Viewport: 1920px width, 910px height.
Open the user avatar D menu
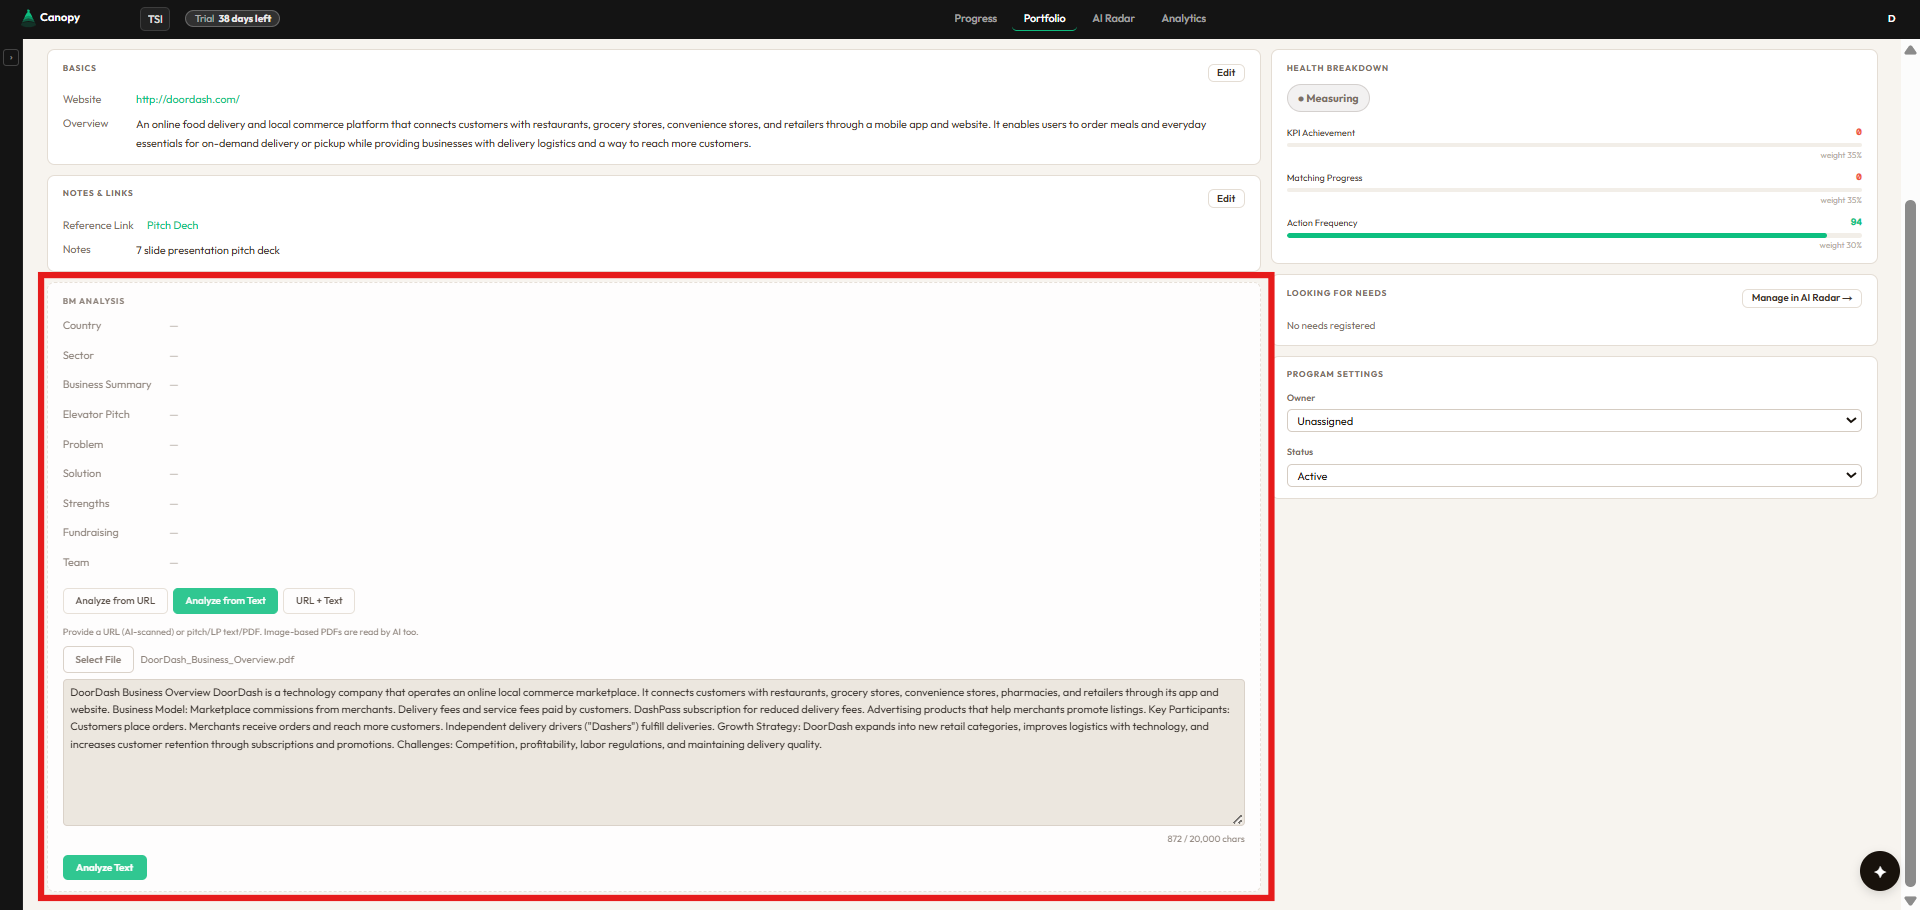click(1891, 18)
